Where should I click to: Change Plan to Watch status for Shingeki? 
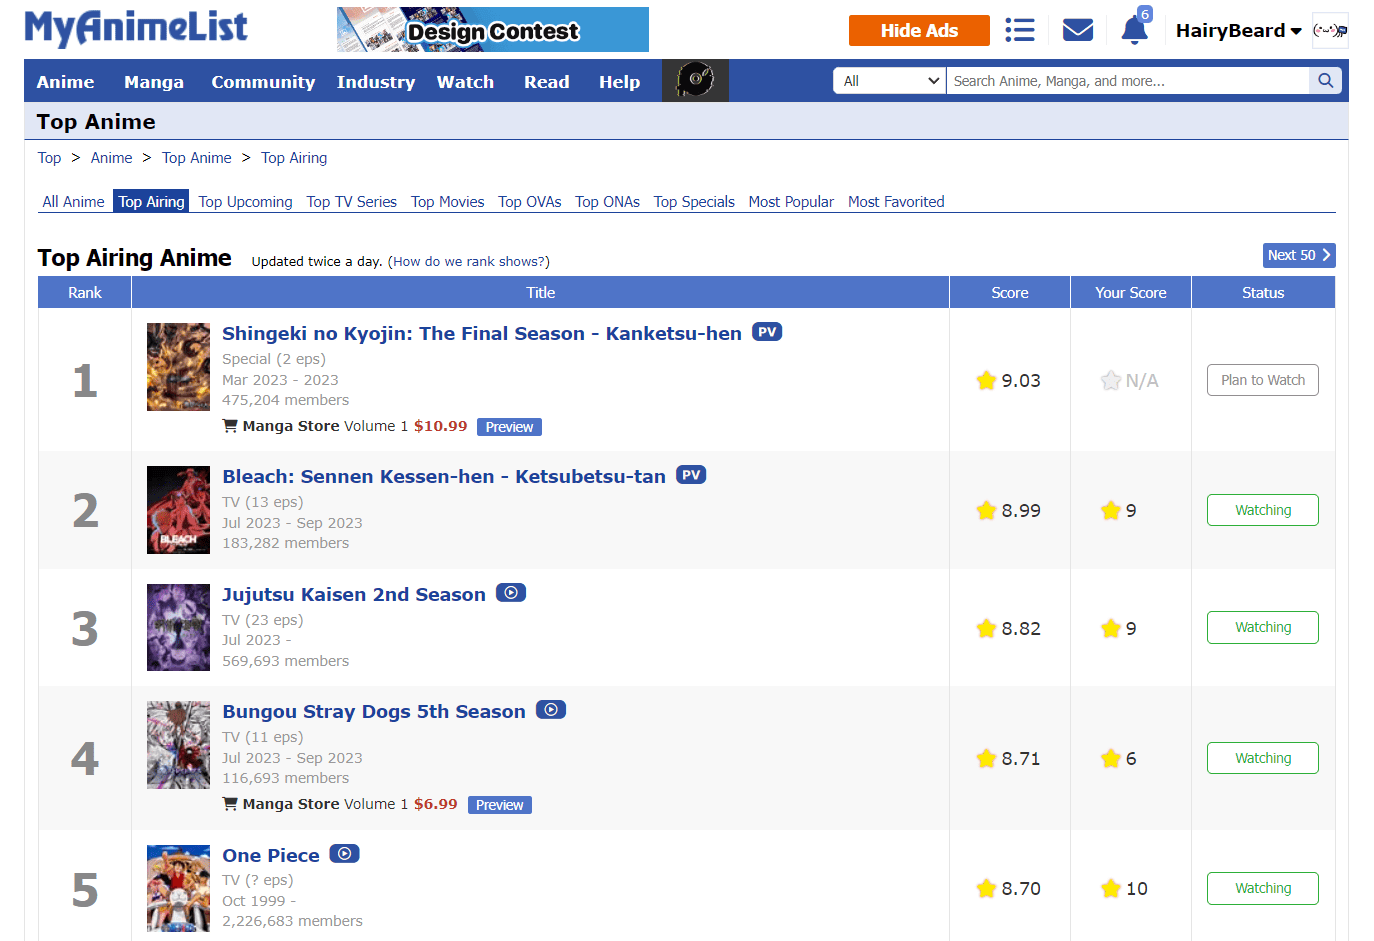pyautogui.click(x=1263, y=380)
